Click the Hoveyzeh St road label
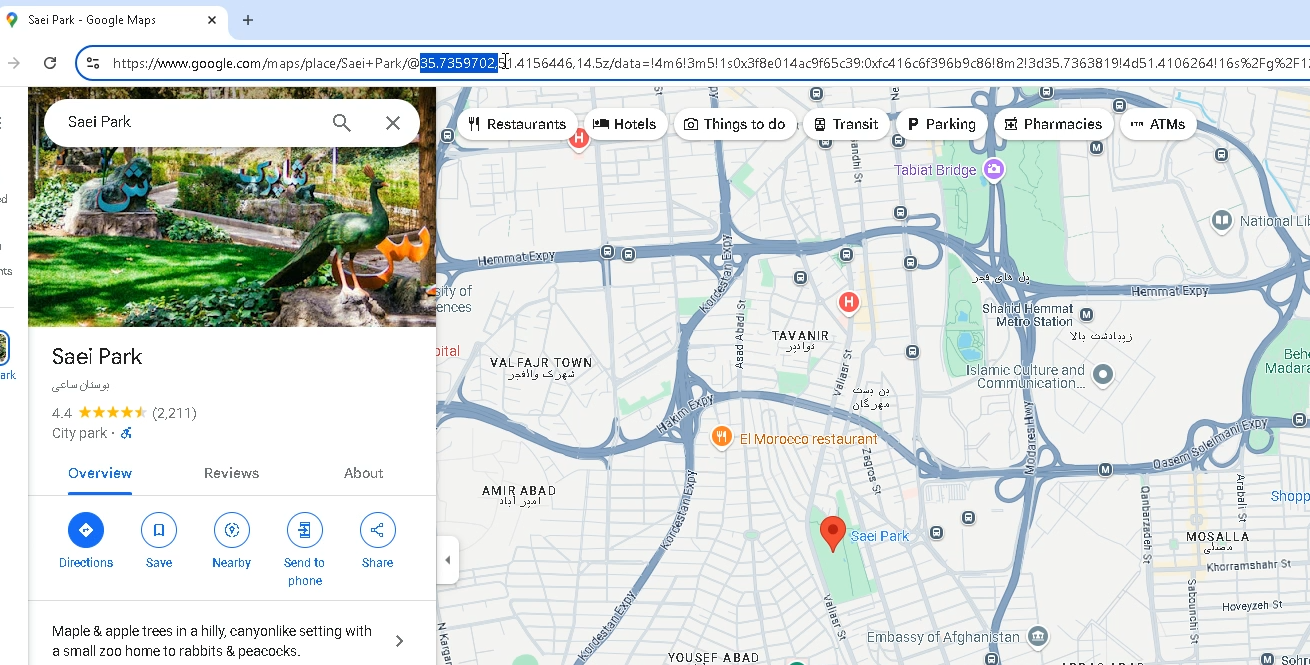 point(1252,606)
